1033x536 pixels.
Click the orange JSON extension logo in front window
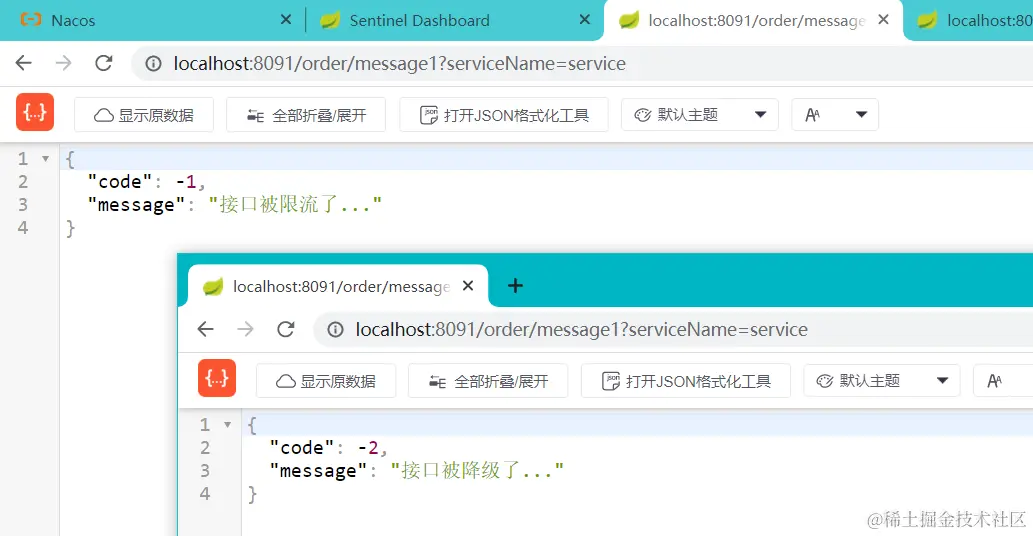[217, 378]
